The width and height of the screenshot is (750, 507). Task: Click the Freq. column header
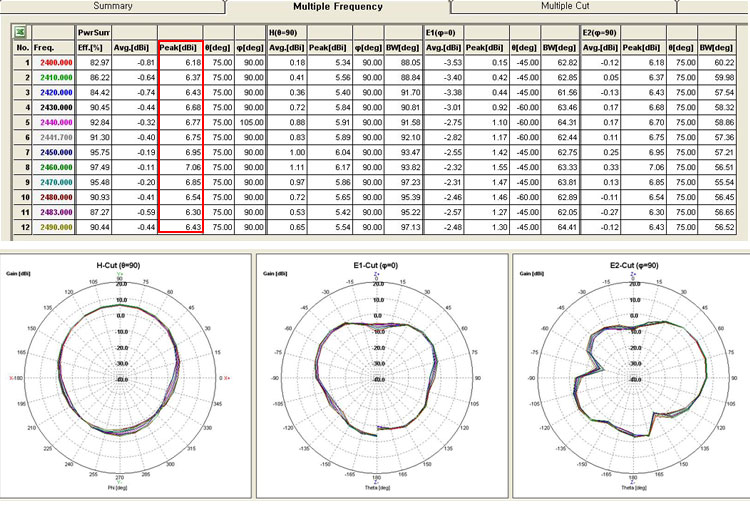pyautogui.click(x=53, y=47)
